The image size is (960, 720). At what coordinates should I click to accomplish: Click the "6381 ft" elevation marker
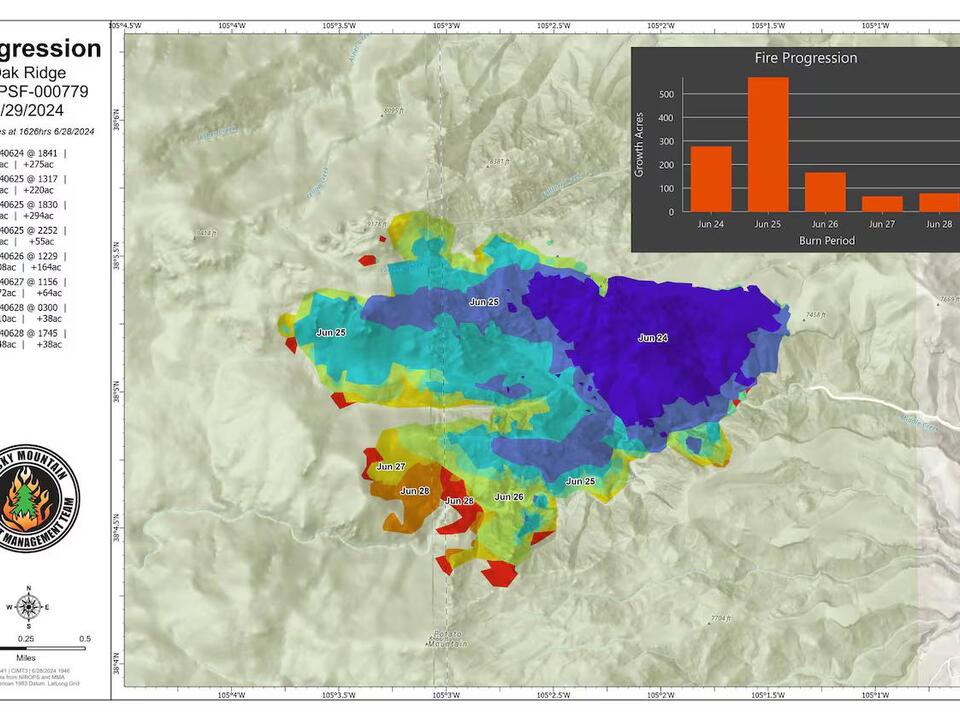[498, 162]
